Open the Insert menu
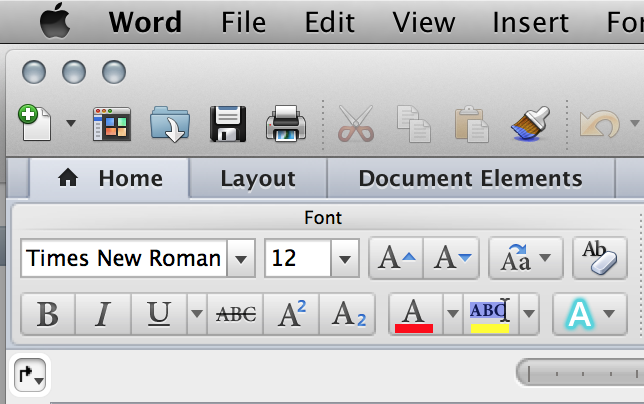644x404 pixels. coord(530,22)
